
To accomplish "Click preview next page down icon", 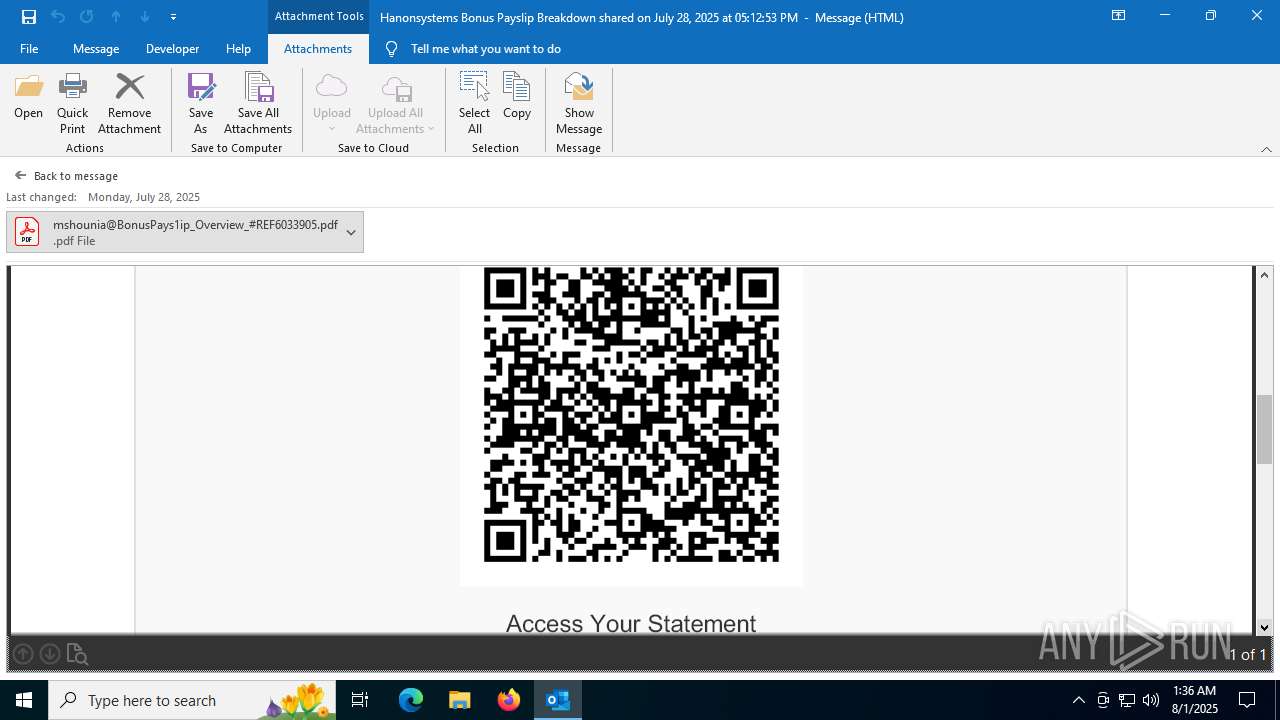I will [50, 654].
